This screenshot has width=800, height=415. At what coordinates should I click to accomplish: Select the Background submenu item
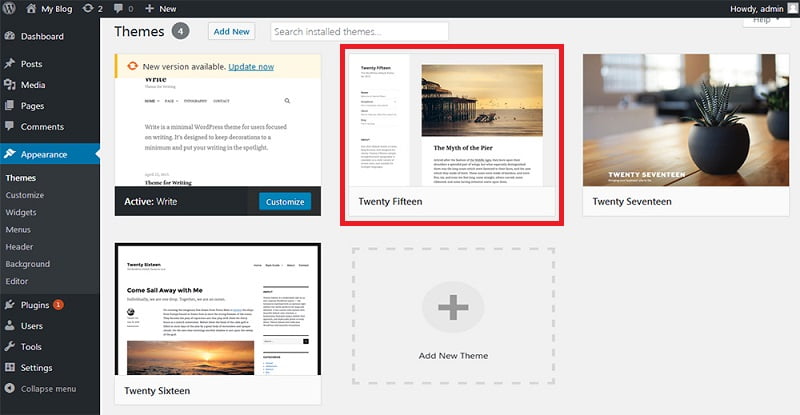[x=28, y=264]
